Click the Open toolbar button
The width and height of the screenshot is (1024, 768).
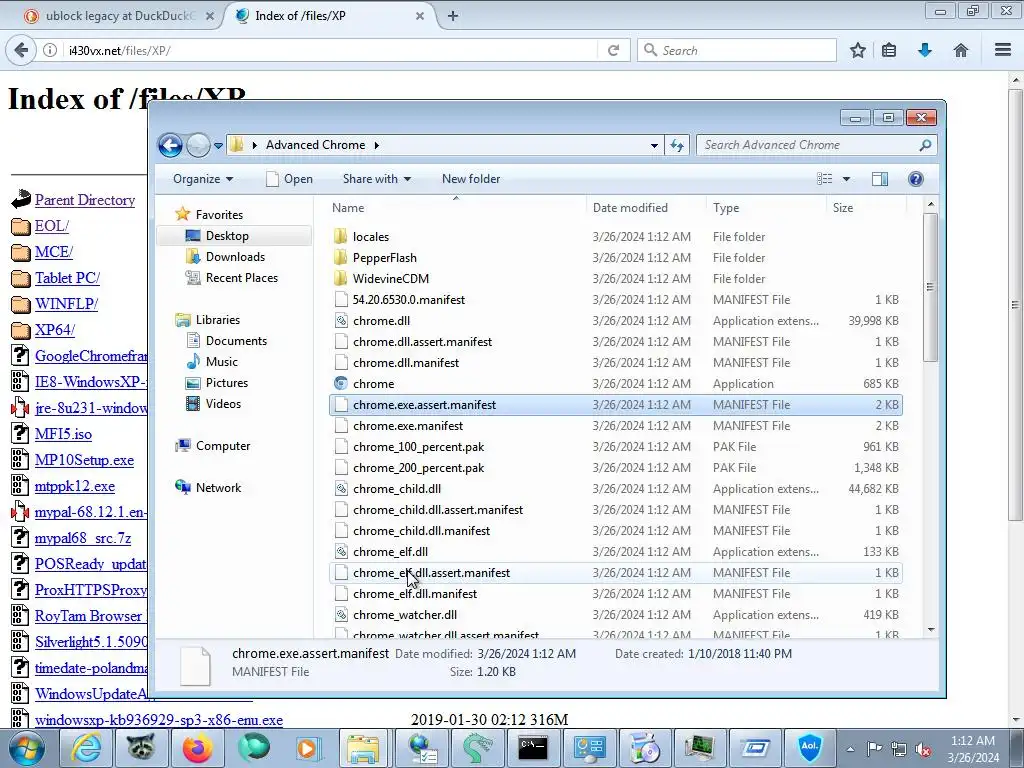click(289, 179)
